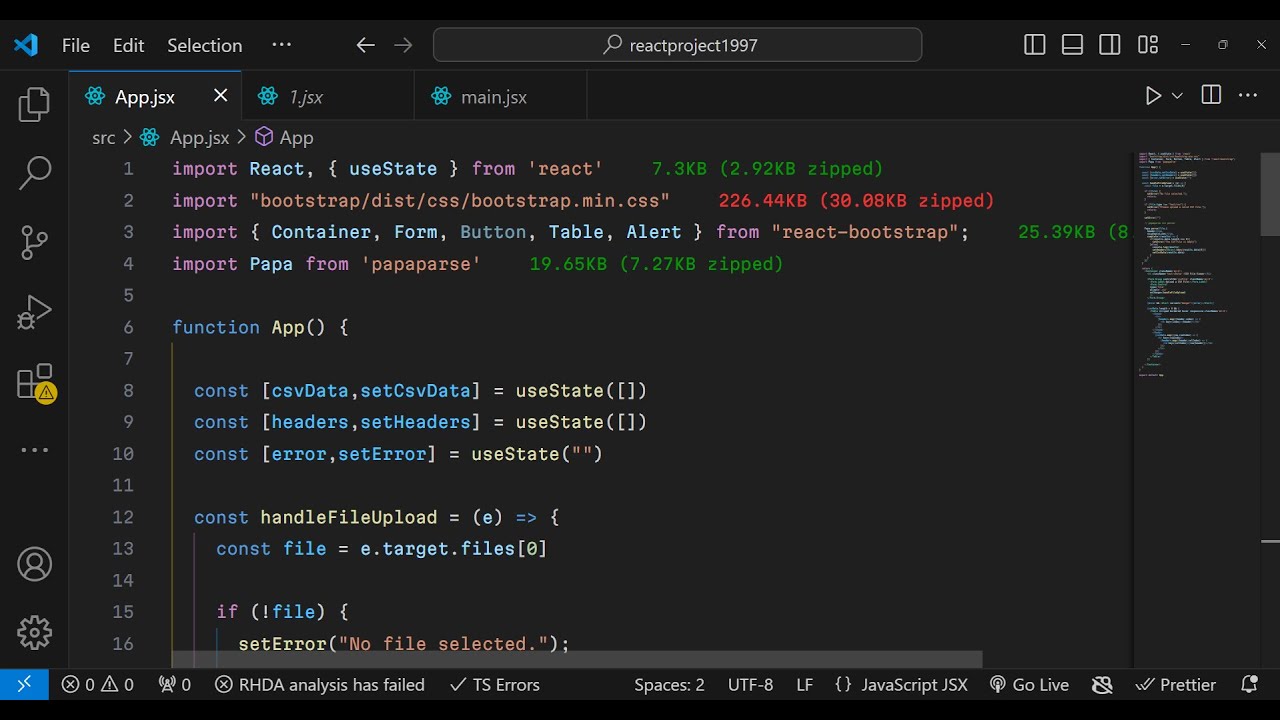The width and height of the screenshot is (1280, 720).
Task: Open the Edit menu
Action: pyautogui.click(x=128, y=45)
